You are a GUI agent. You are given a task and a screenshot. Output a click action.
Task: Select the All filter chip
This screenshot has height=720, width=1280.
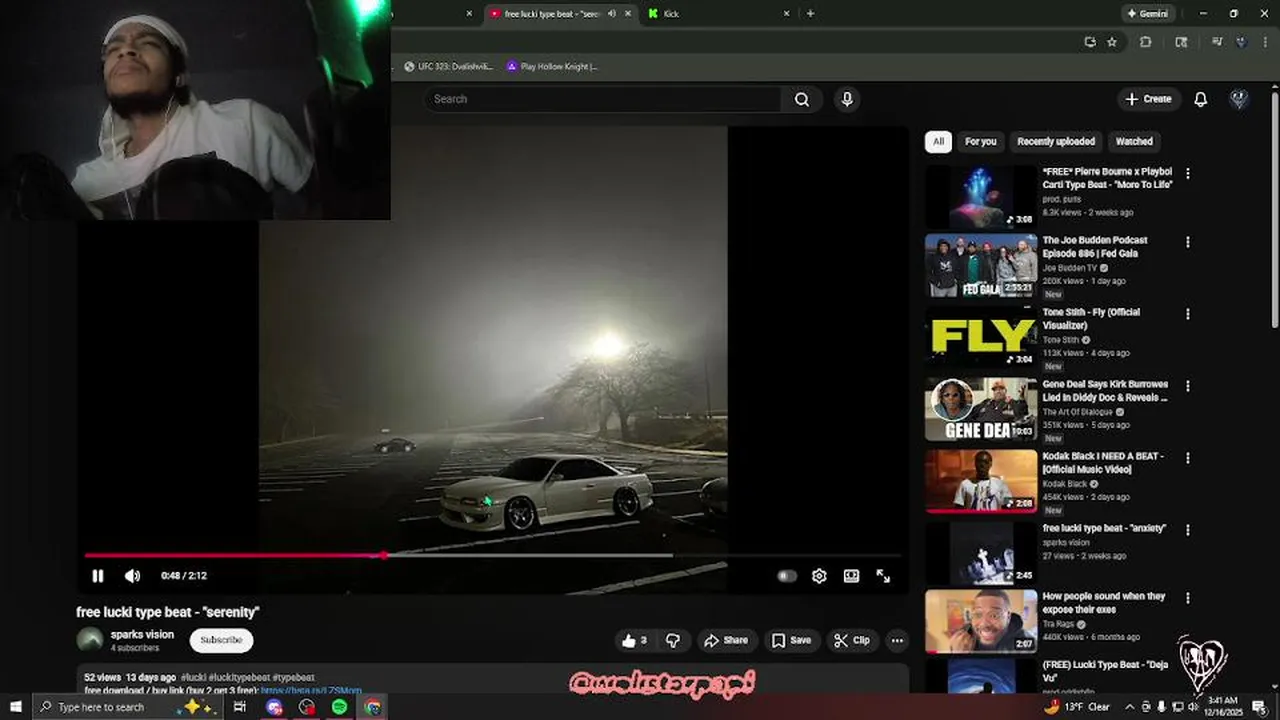(938, 141)
